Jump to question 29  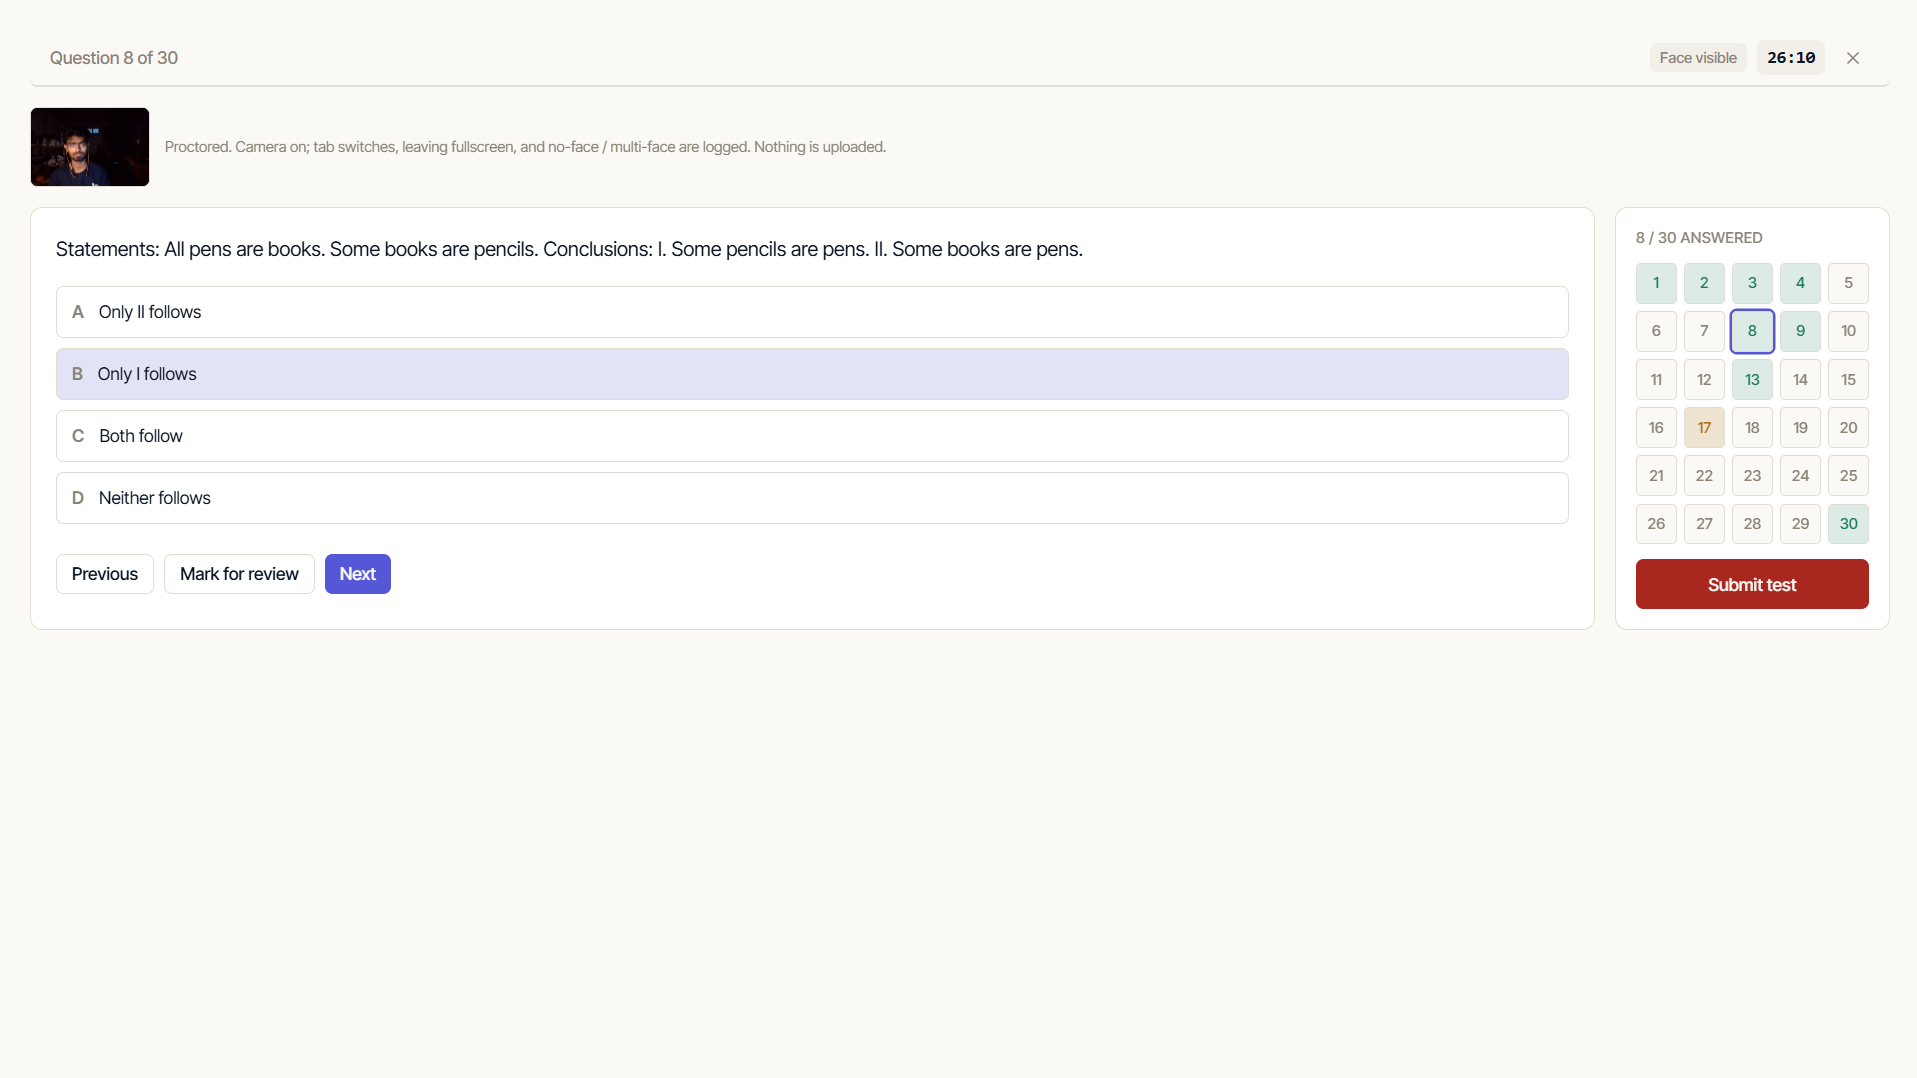tap(1800, 524)
